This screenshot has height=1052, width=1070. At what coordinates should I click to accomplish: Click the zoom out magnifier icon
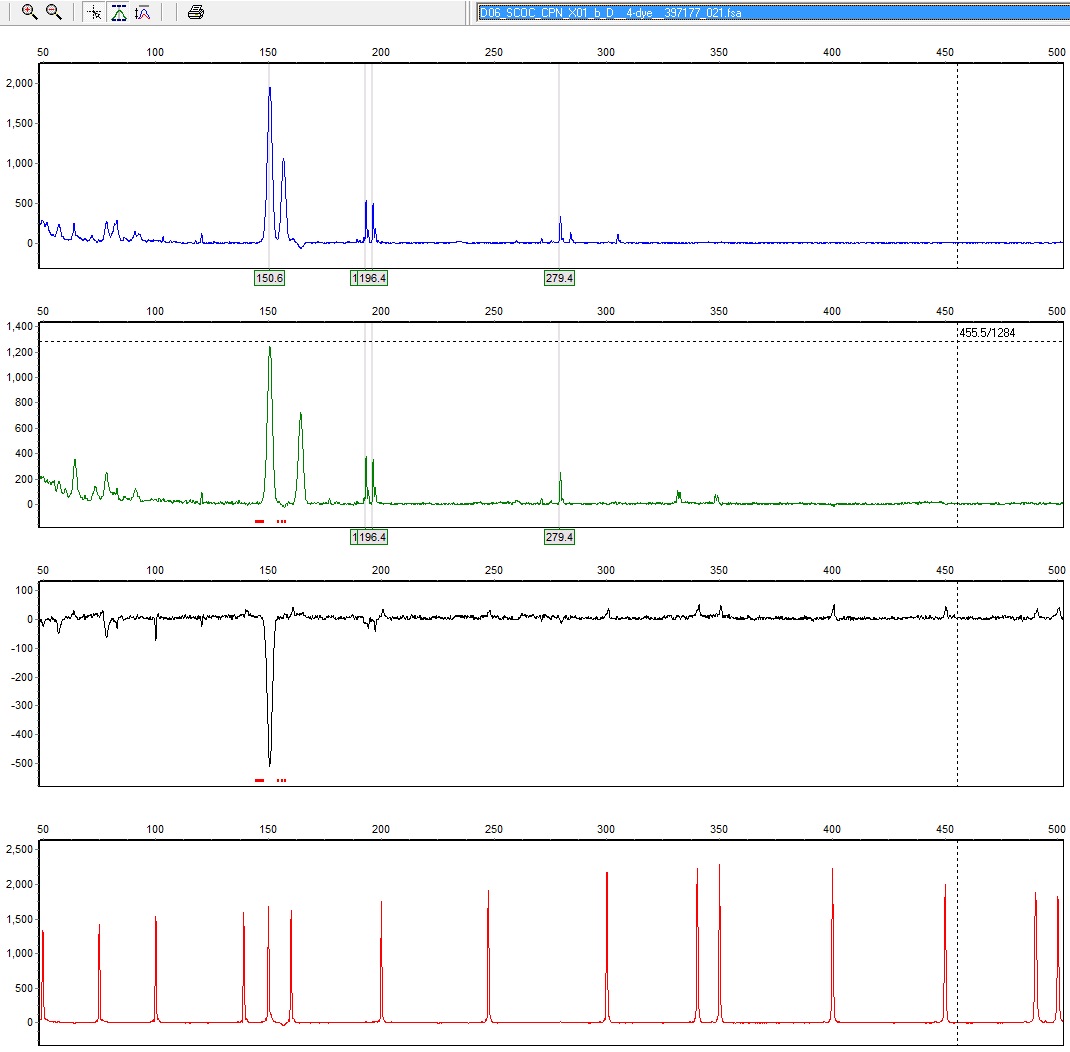[x=54, y=12]
